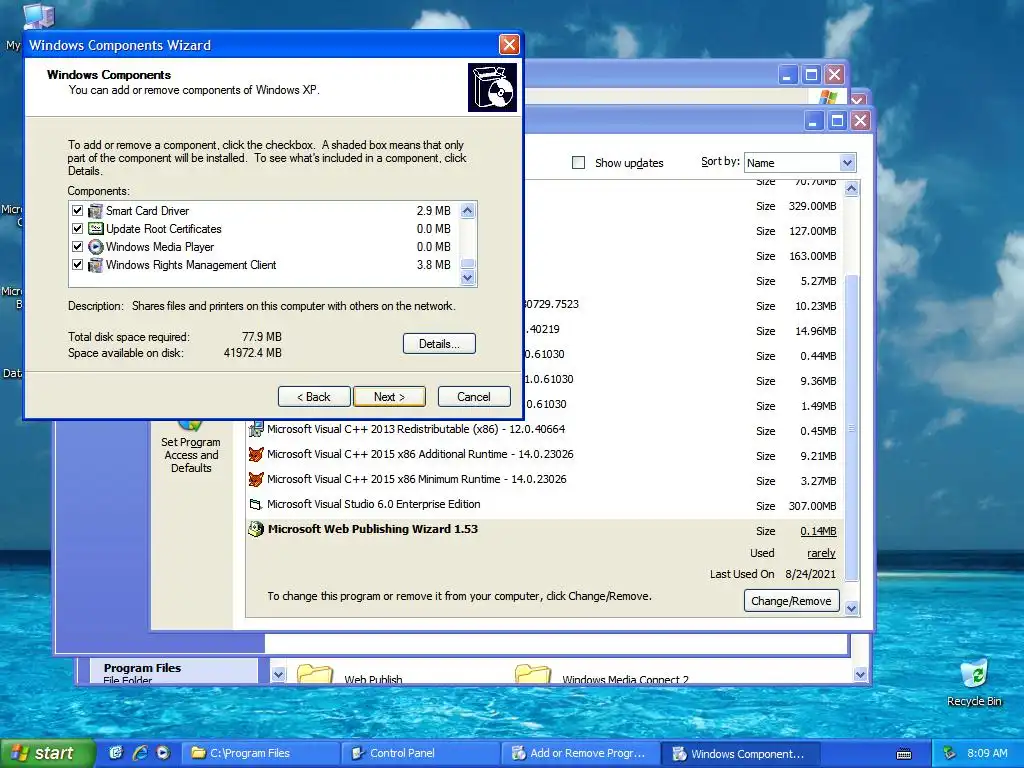Select the Windows Rights Management Client icon
Viewport: 1024px width, 768px height.
tap(95, 265)
